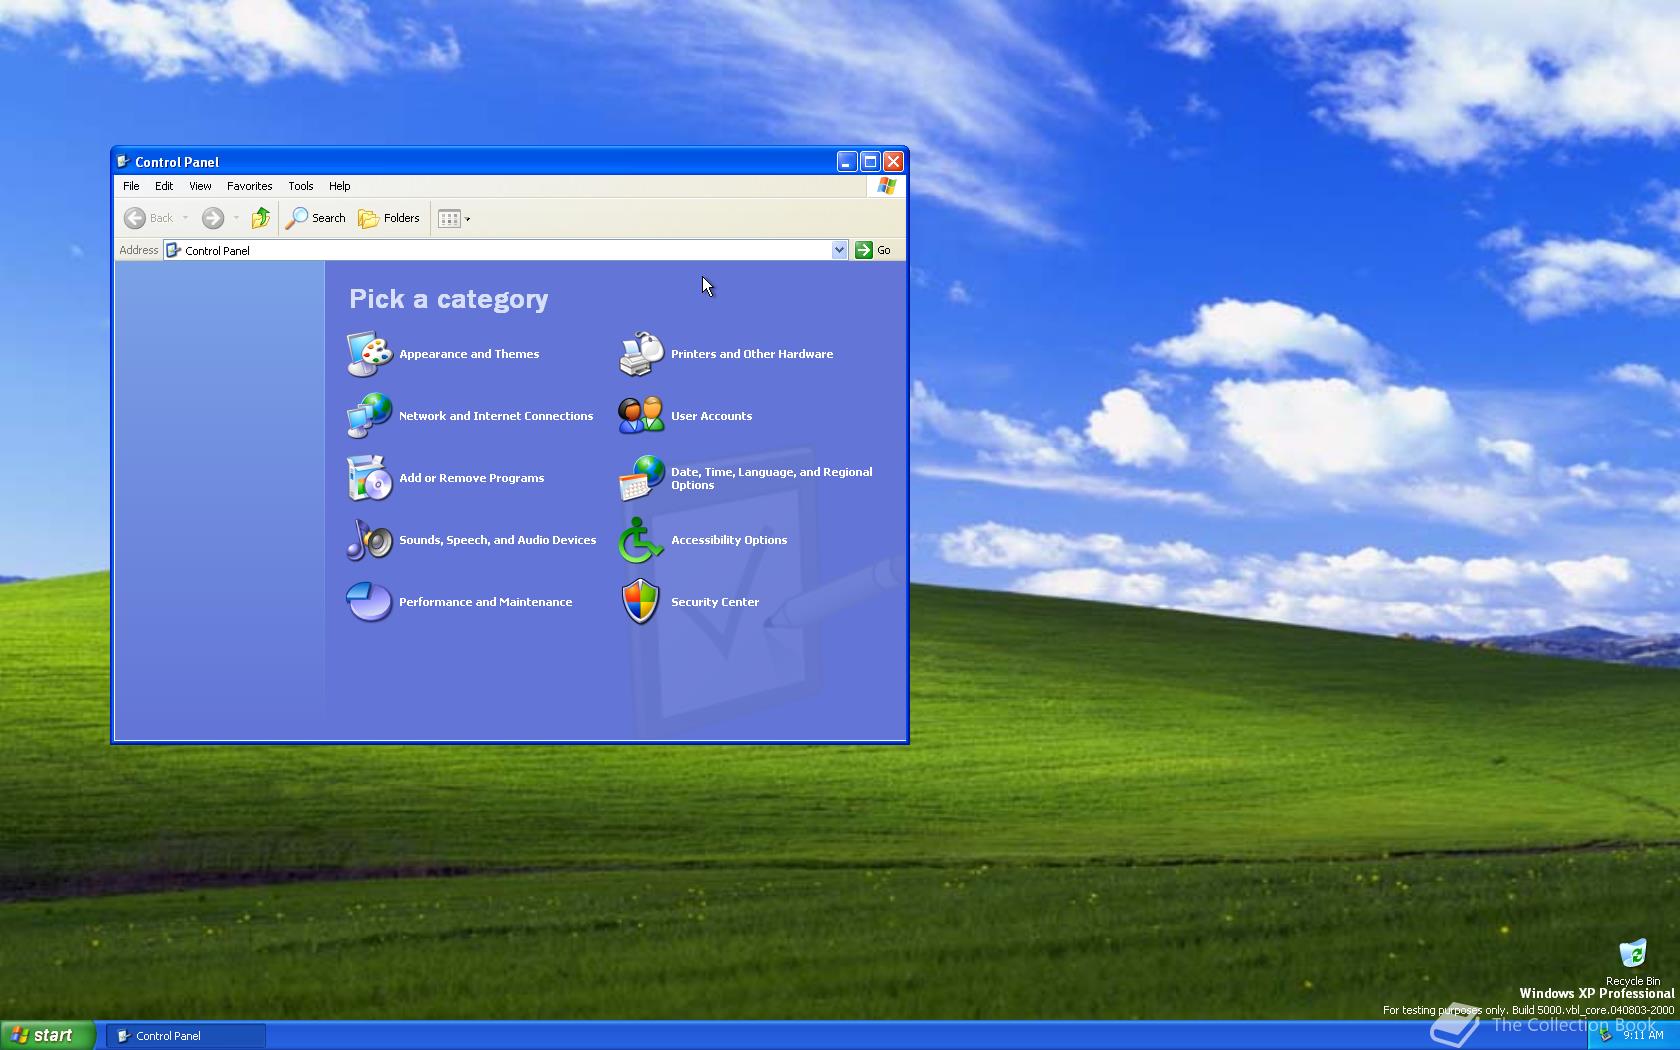
Task: Click the Go button beside the address bar
Action: click(874, 250)
